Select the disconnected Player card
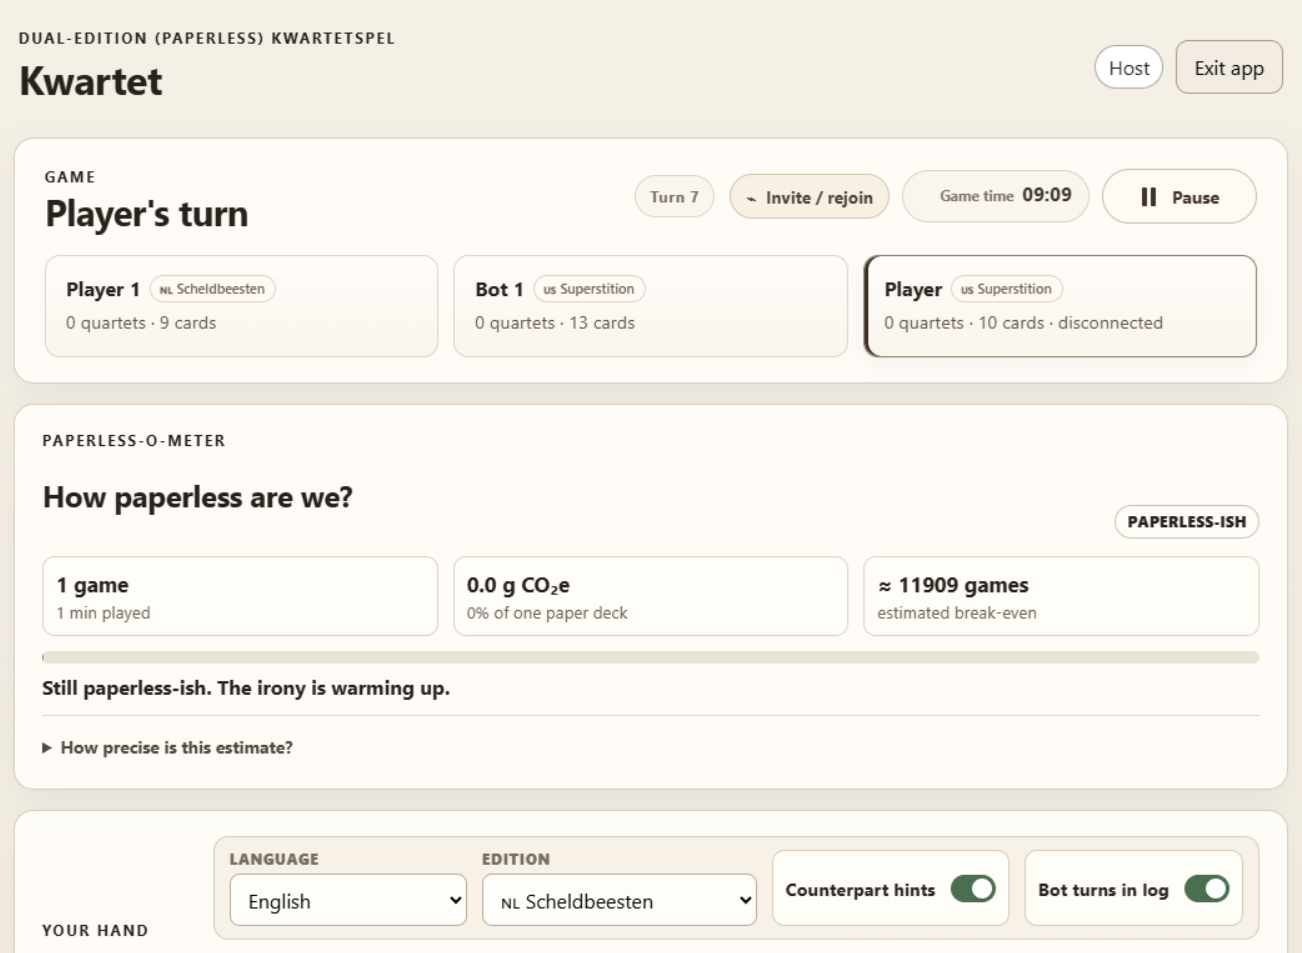The image size is (1302, 953). [1060, 306]
